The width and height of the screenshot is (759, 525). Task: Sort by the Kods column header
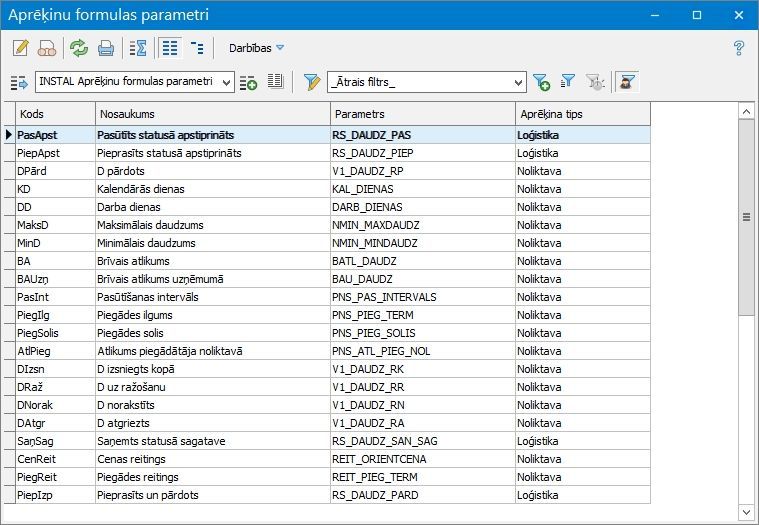pos(56,114)
